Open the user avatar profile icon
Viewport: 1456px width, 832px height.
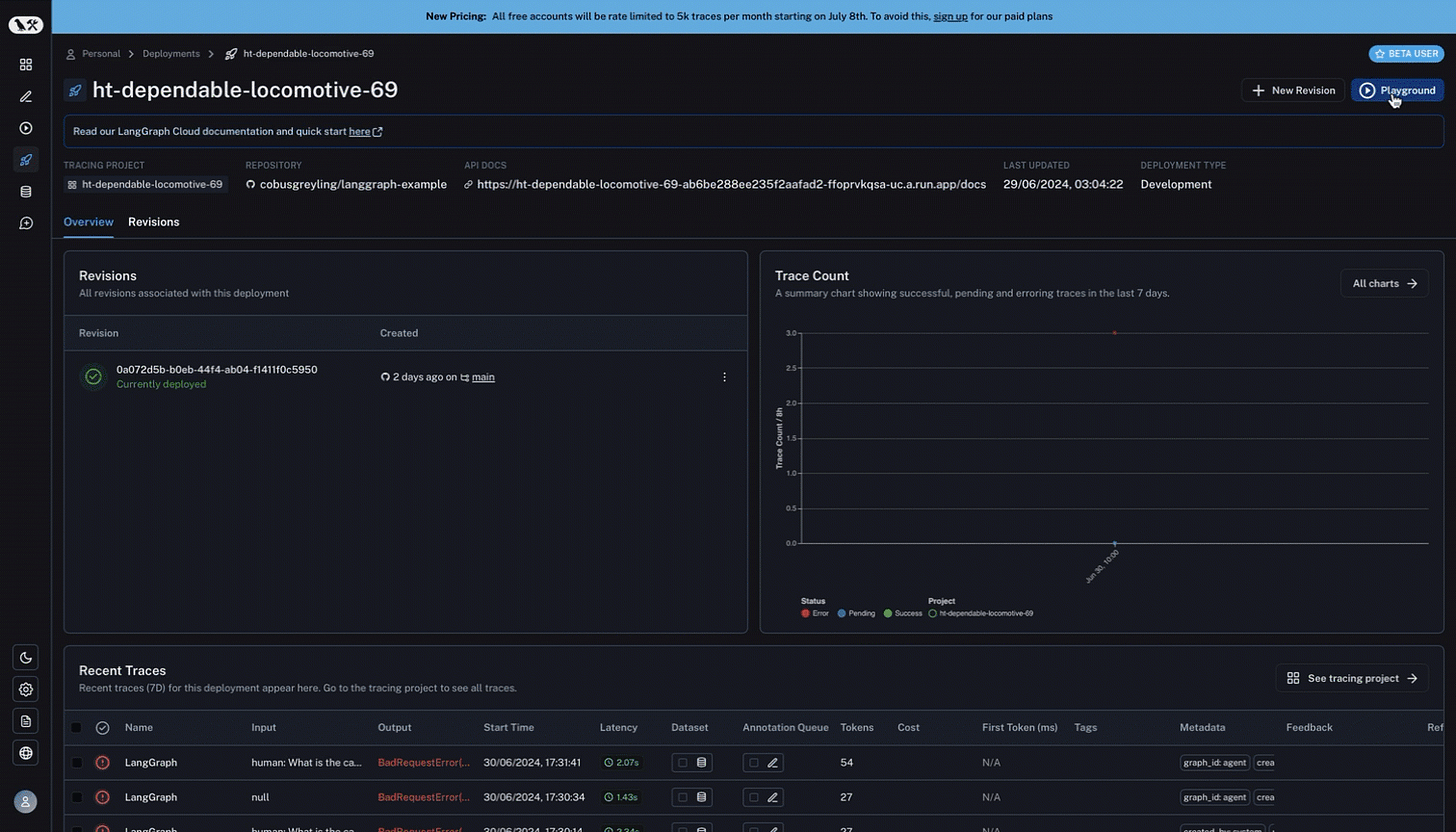(x=26, y=801)
